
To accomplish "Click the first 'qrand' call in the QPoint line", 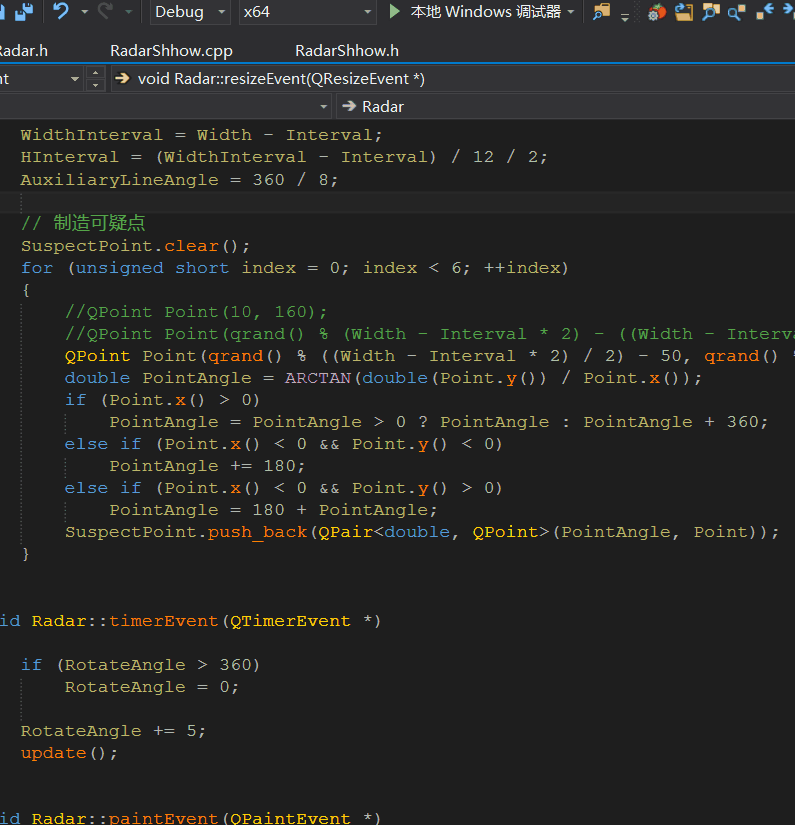I will click(235, 356).
